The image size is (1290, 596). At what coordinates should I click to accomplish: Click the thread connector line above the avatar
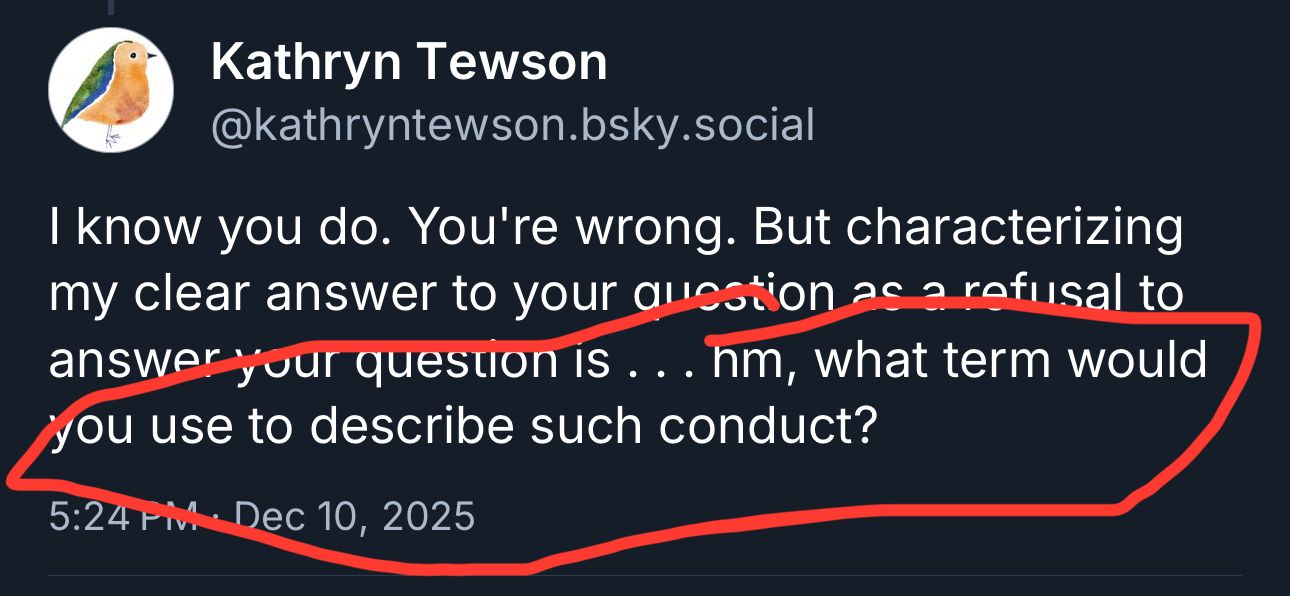tap(112, 8)
